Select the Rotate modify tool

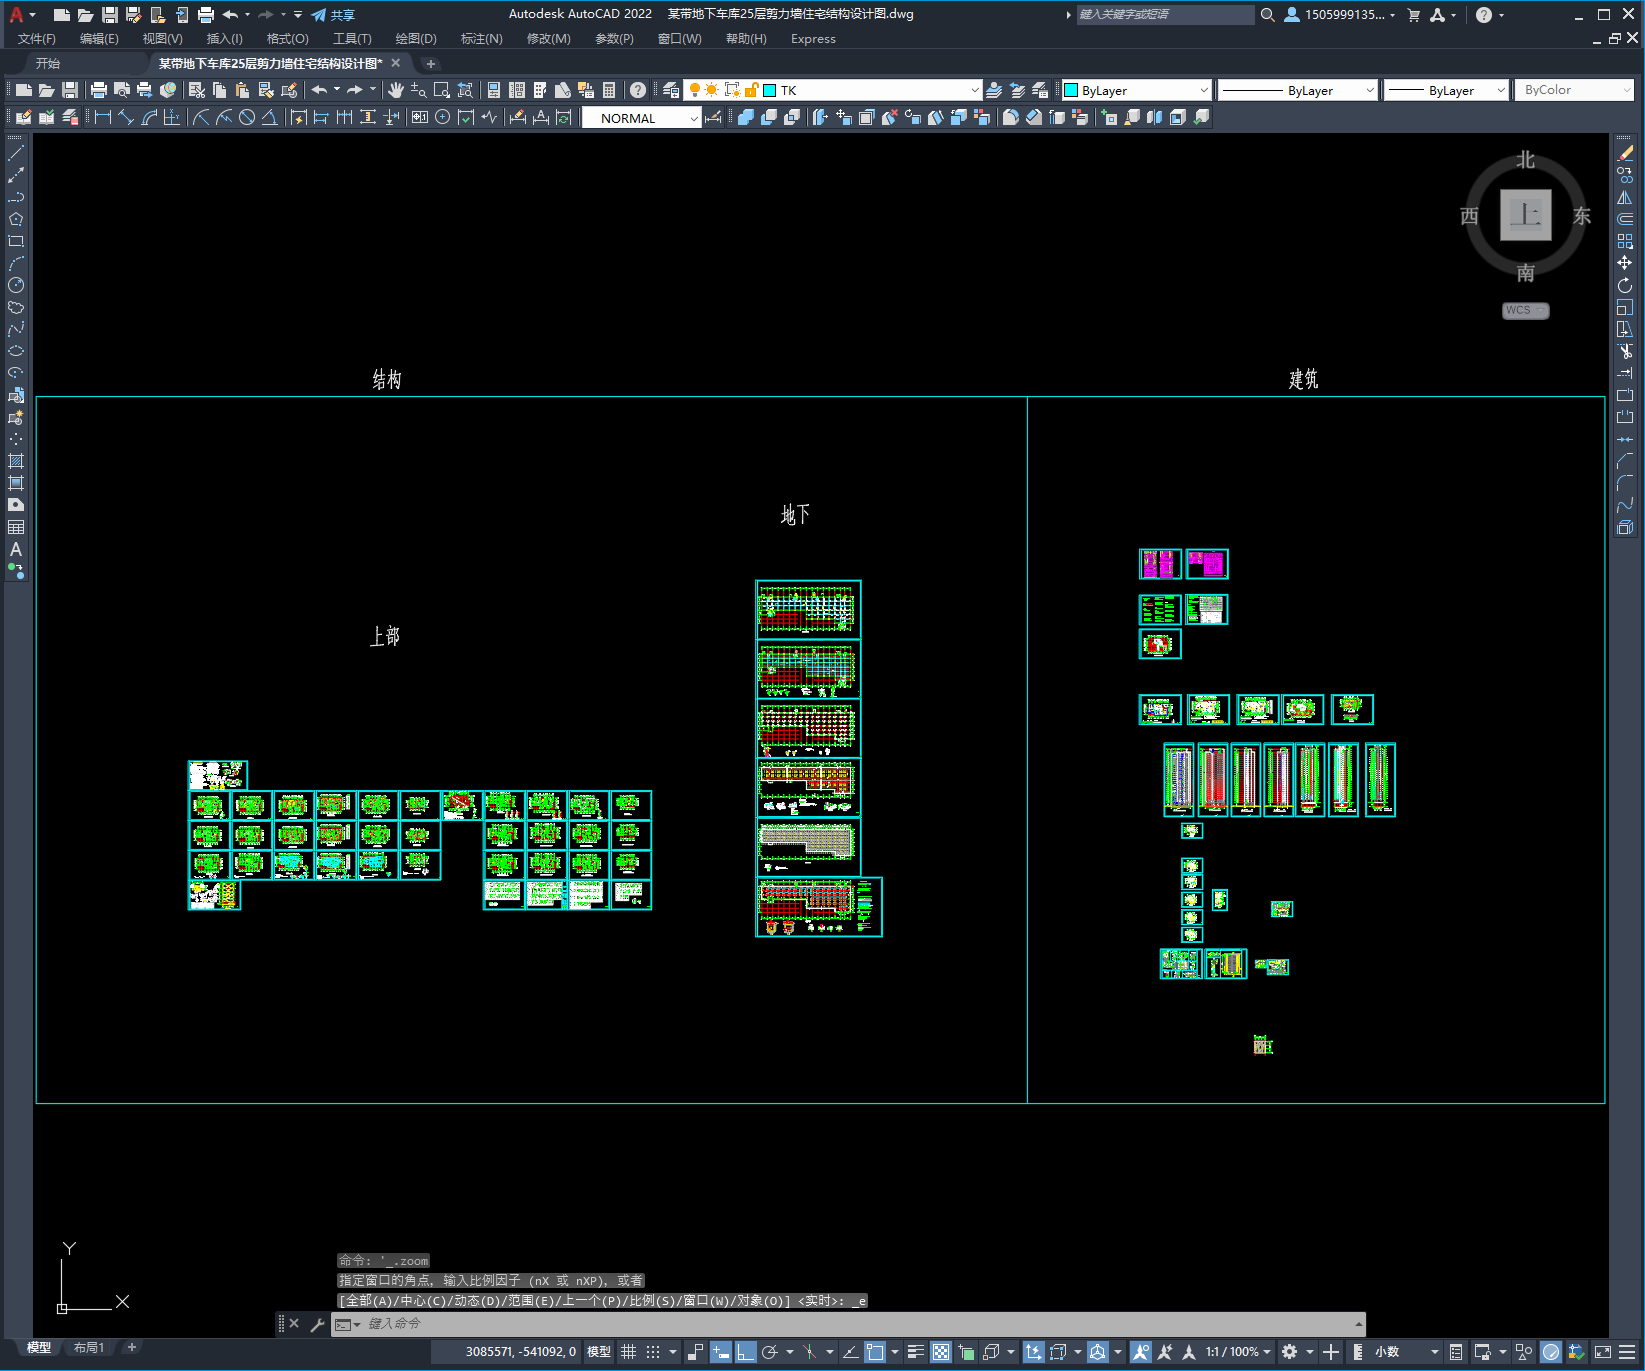coord(1625,285)
